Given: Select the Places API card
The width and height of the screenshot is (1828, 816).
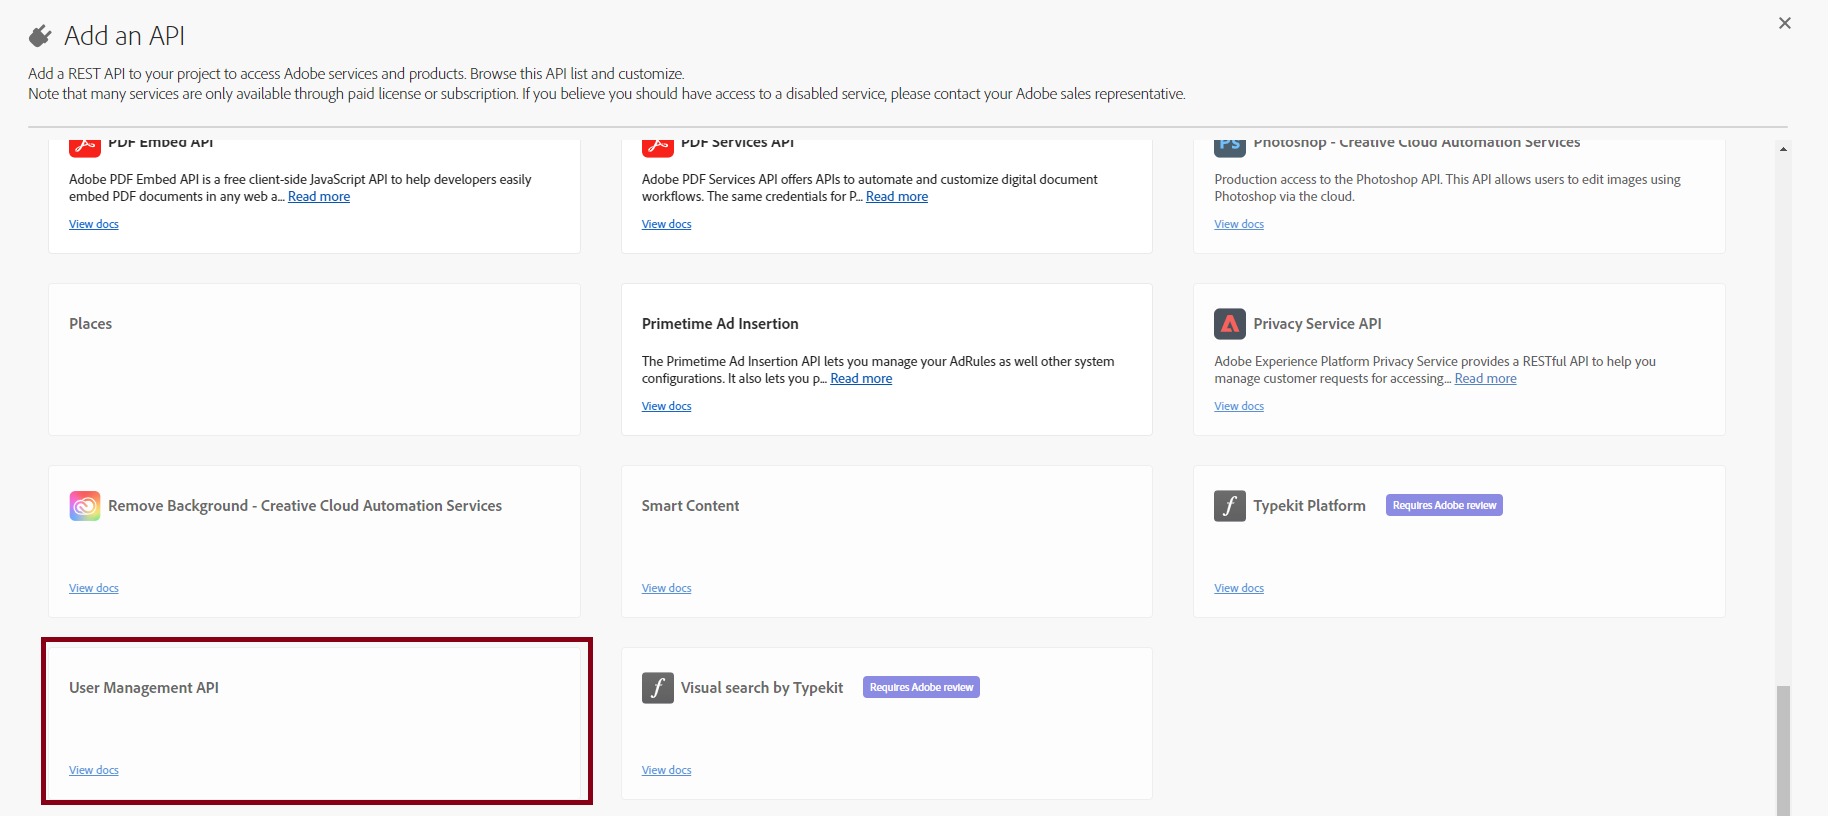Looking at the screenshot, I should pos(315,360).
